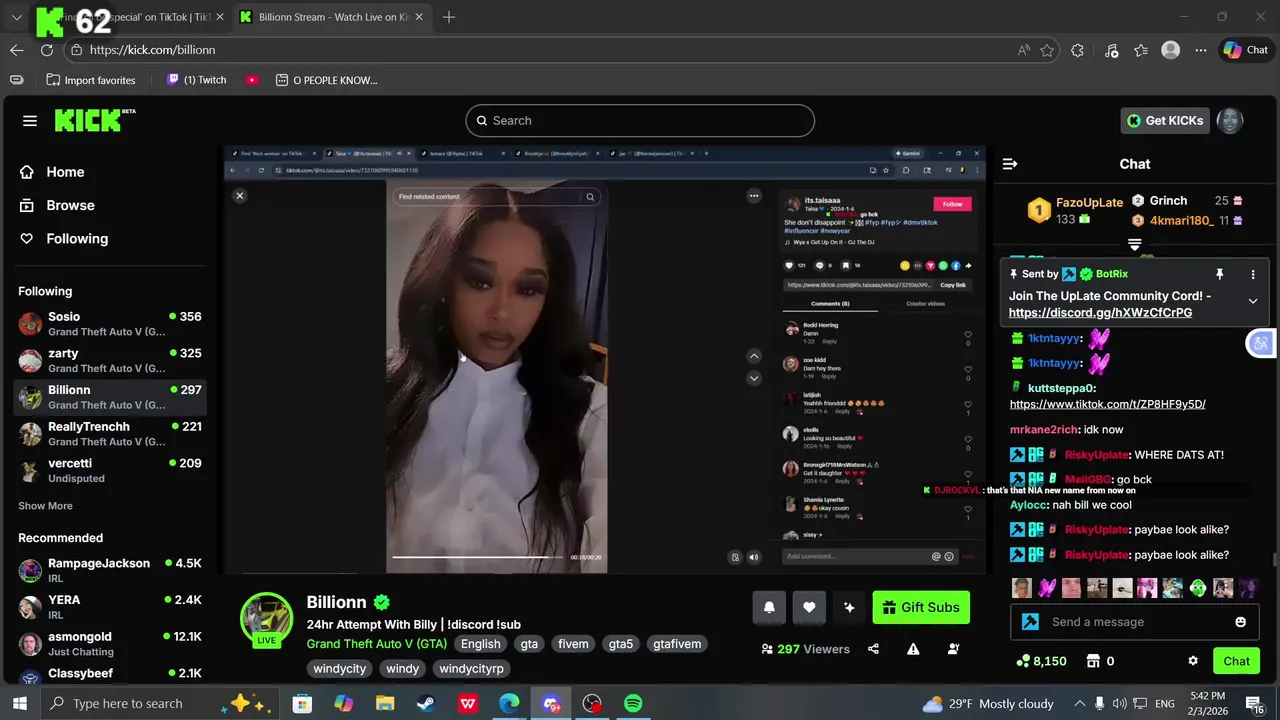
Task: Select the gta5 tag
Action: tap(621, 644)
